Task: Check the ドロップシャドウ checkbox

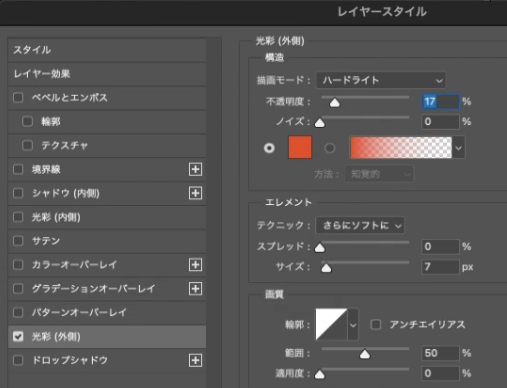Action: click(18, 360)
